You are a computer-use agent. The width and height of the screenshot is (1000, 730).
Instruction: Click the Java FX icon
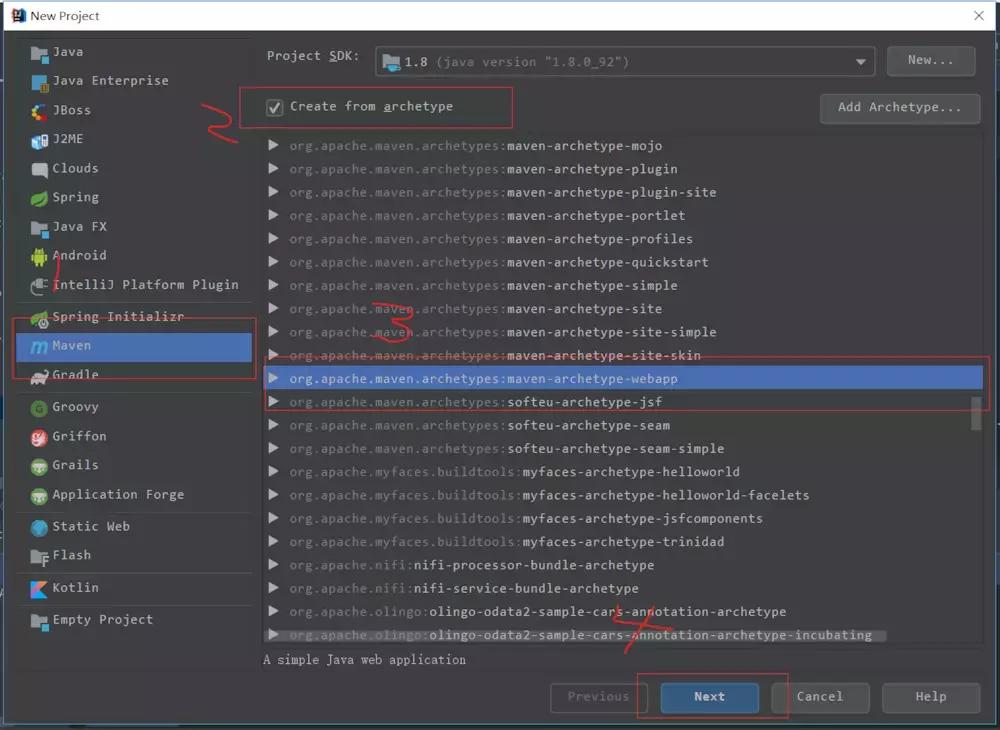tap(40, 228)
